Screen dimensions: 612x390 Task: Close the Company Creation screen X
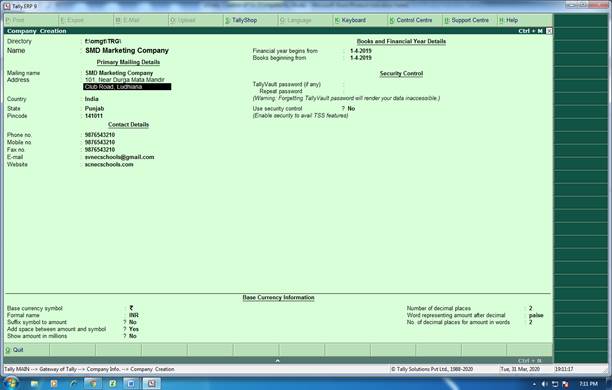point(549,31)
